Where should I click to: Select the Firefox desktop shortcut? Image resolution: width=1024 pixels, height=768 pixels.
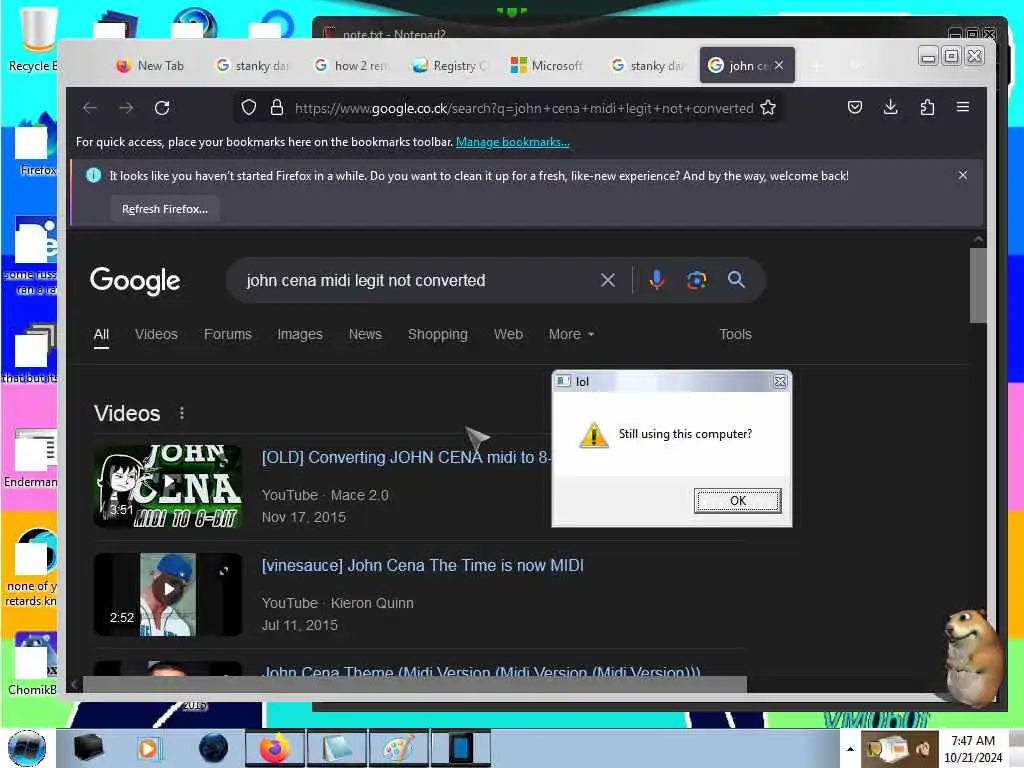click(34, 145)
